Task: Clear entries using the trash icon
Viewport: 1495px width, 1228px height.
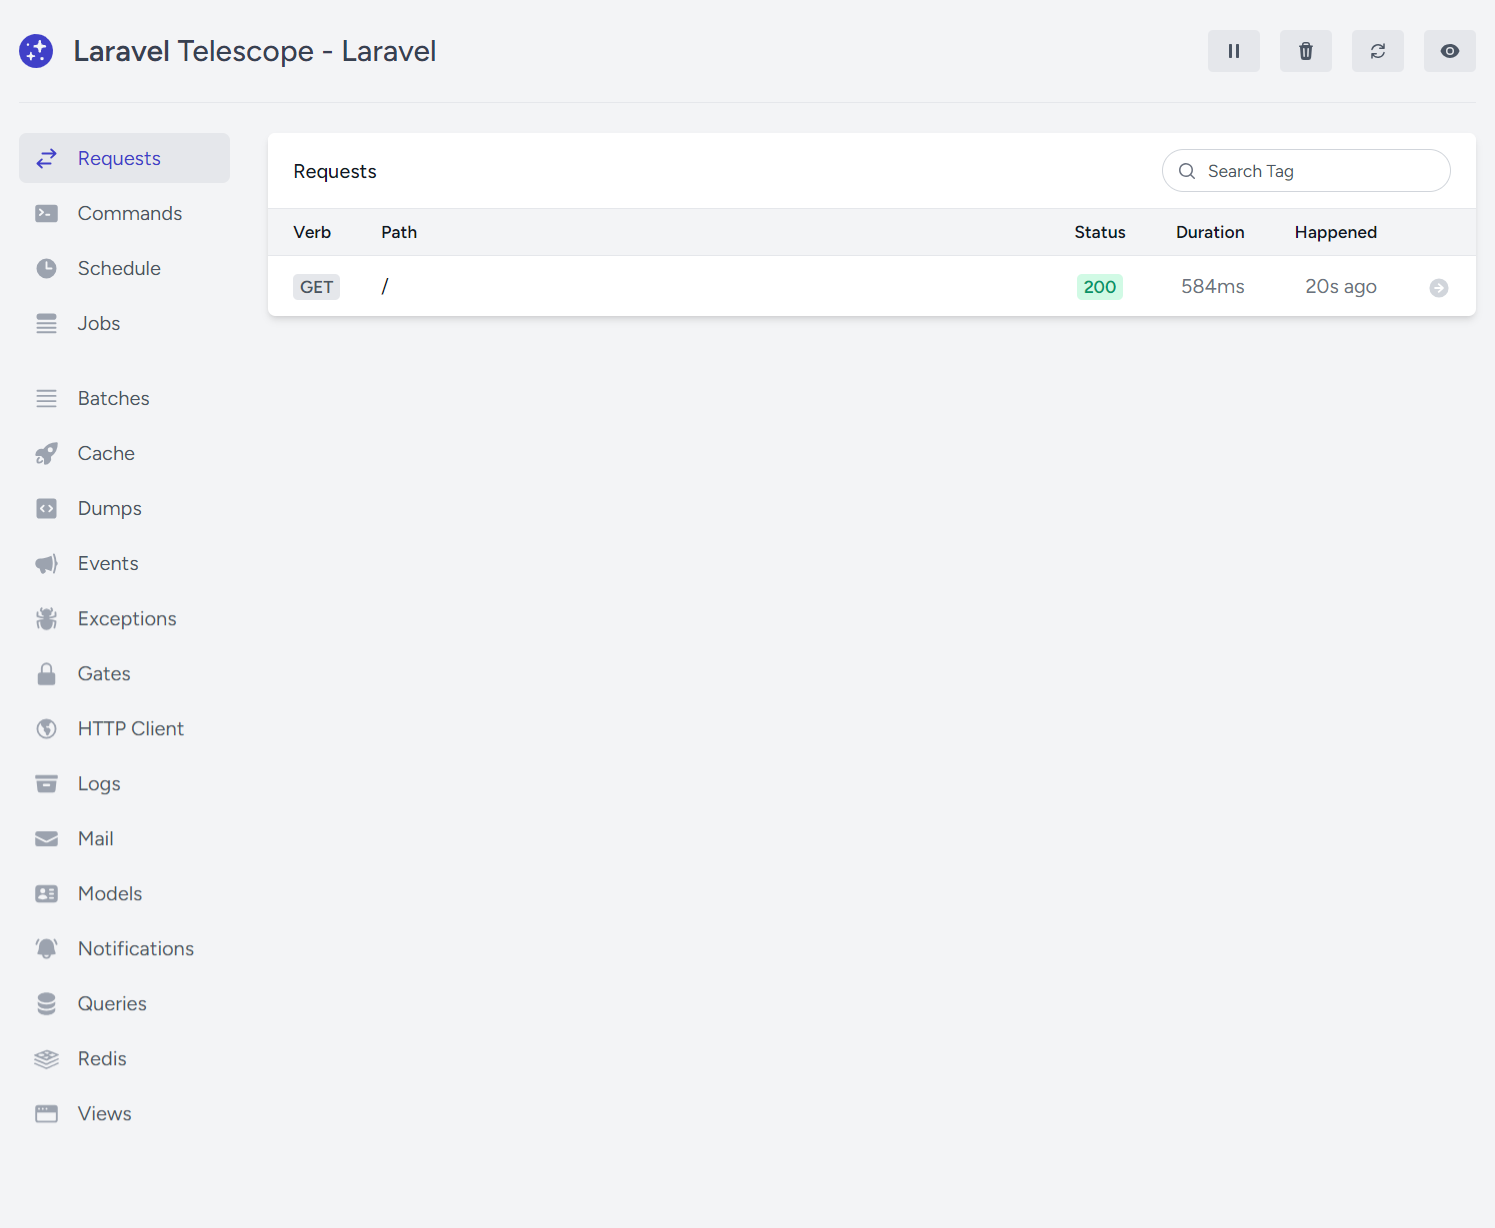Action: click(x=1306, y=51)
